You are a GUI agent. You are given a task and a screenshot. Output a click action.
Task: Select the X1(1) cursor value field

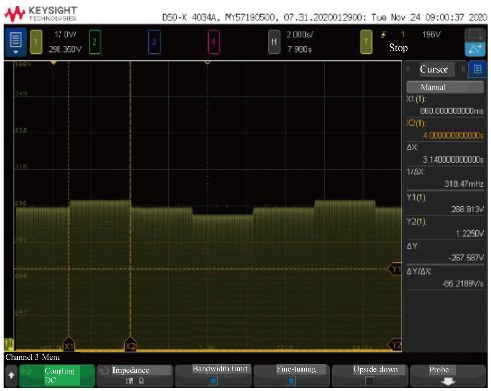445,105
